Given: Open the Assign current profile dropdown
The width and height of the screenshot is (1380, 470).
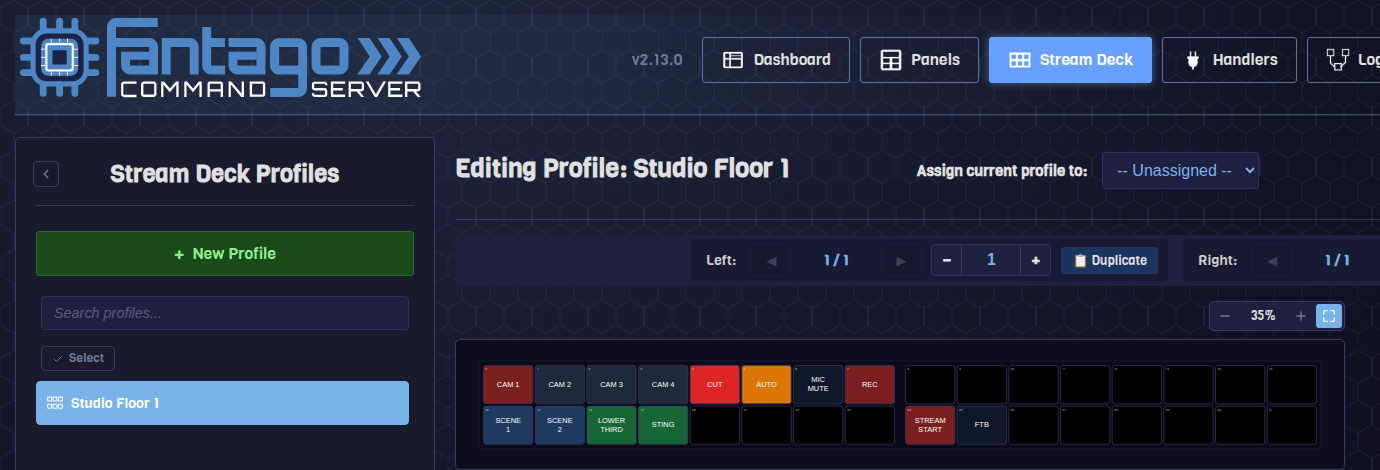Looking at the screenshot, I should tap(1180, 171).
